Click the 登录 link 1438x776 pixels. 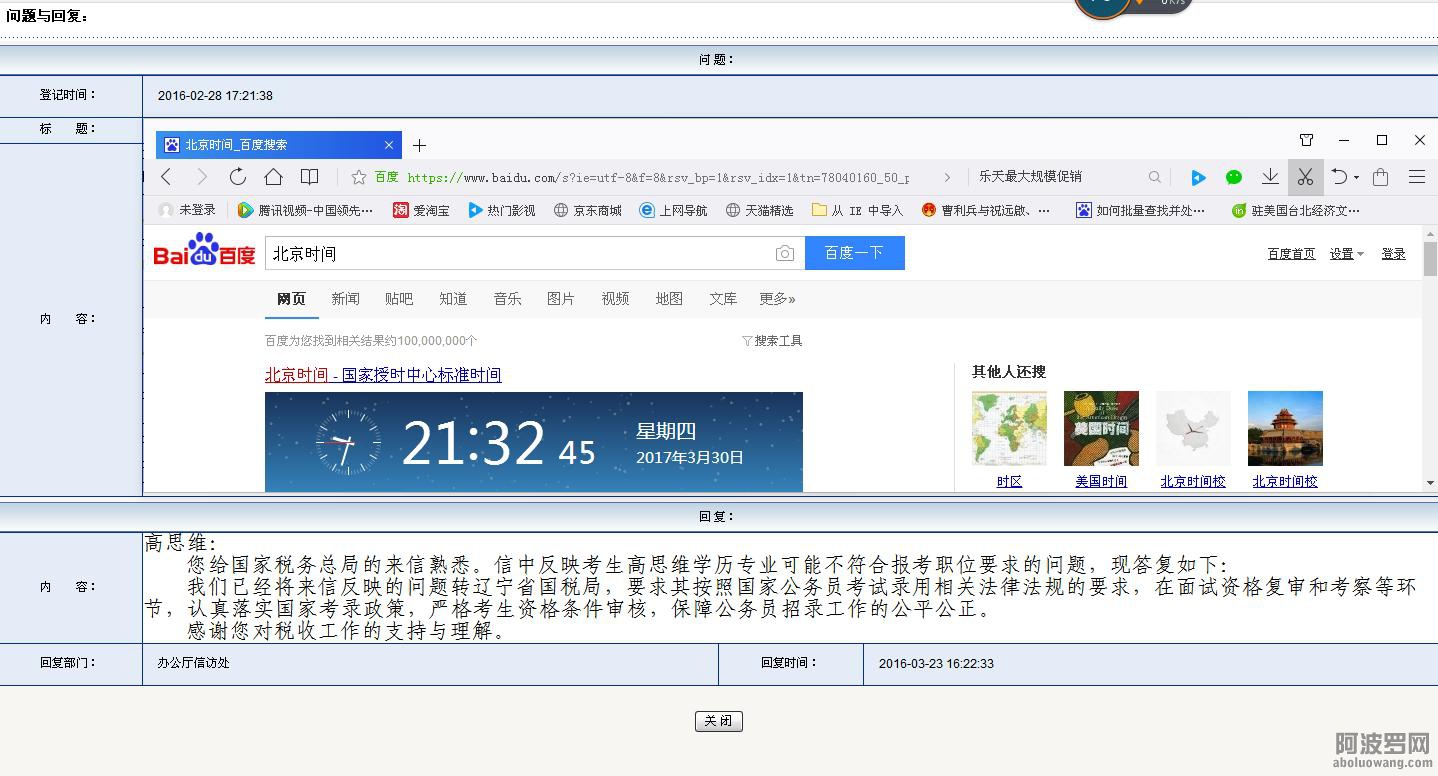tap(1394, 254)
